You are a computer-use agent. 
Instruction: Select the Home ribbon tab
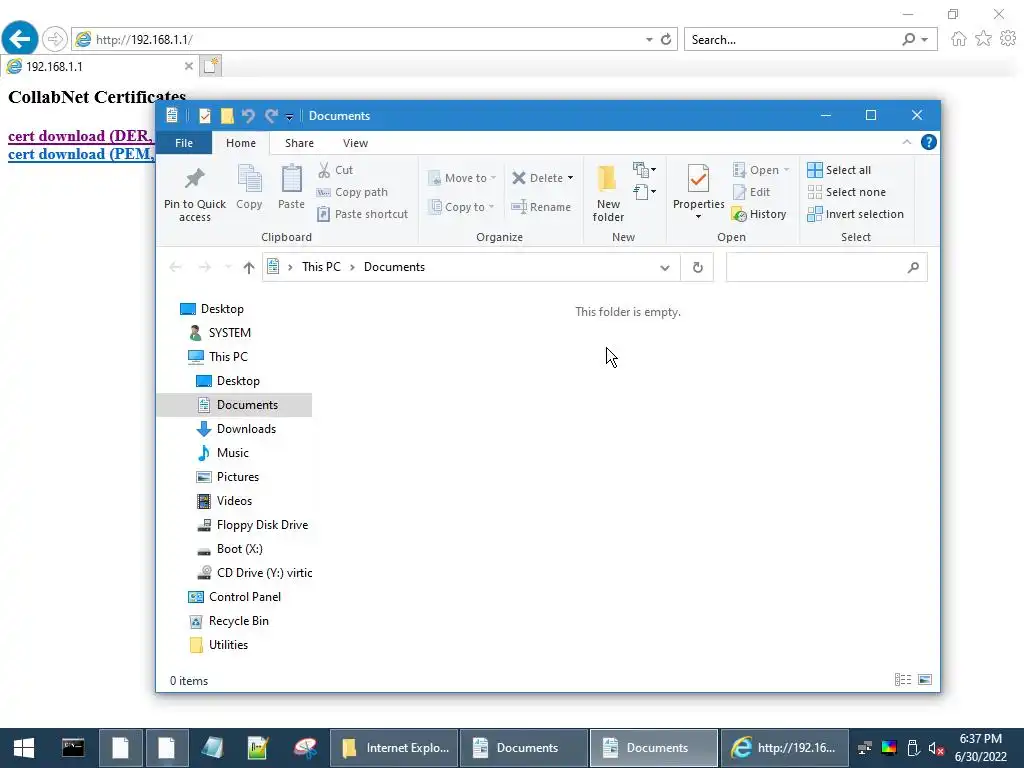point(241,143)
